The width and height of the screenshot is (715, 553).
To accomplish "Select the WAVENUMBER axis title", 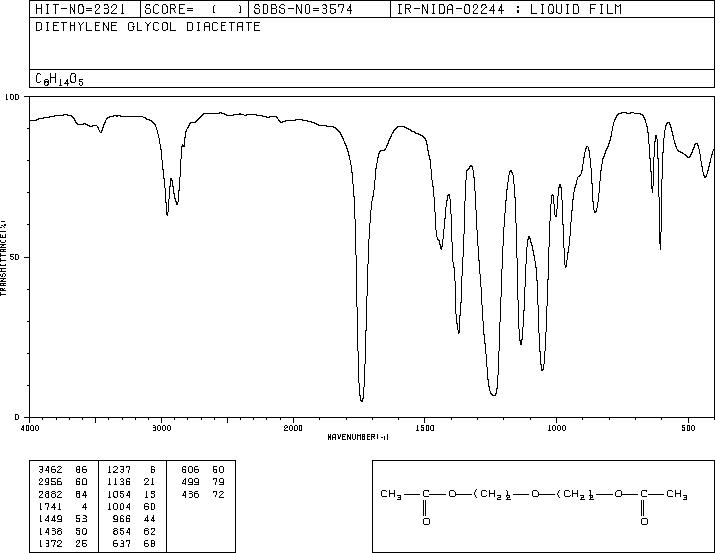I will point(358,437).
